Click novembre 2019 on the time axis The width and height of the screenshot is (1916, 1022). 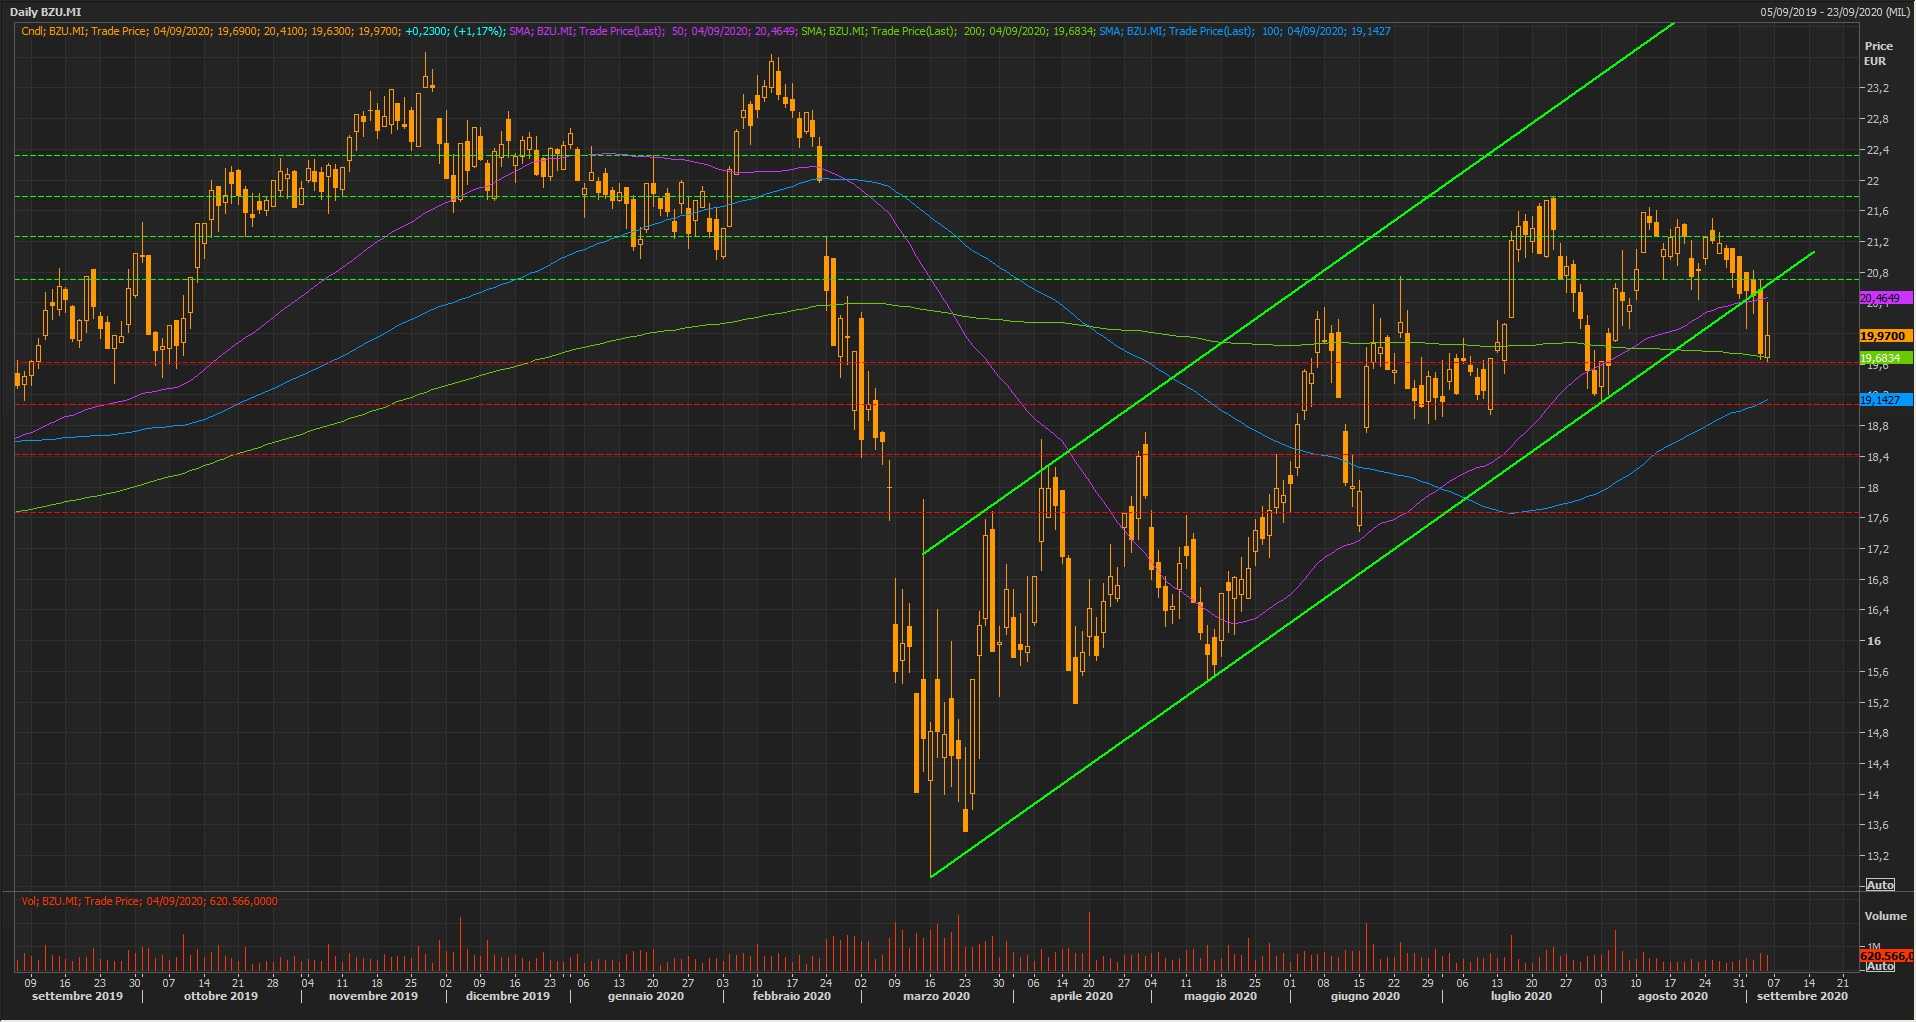(373, 996)
